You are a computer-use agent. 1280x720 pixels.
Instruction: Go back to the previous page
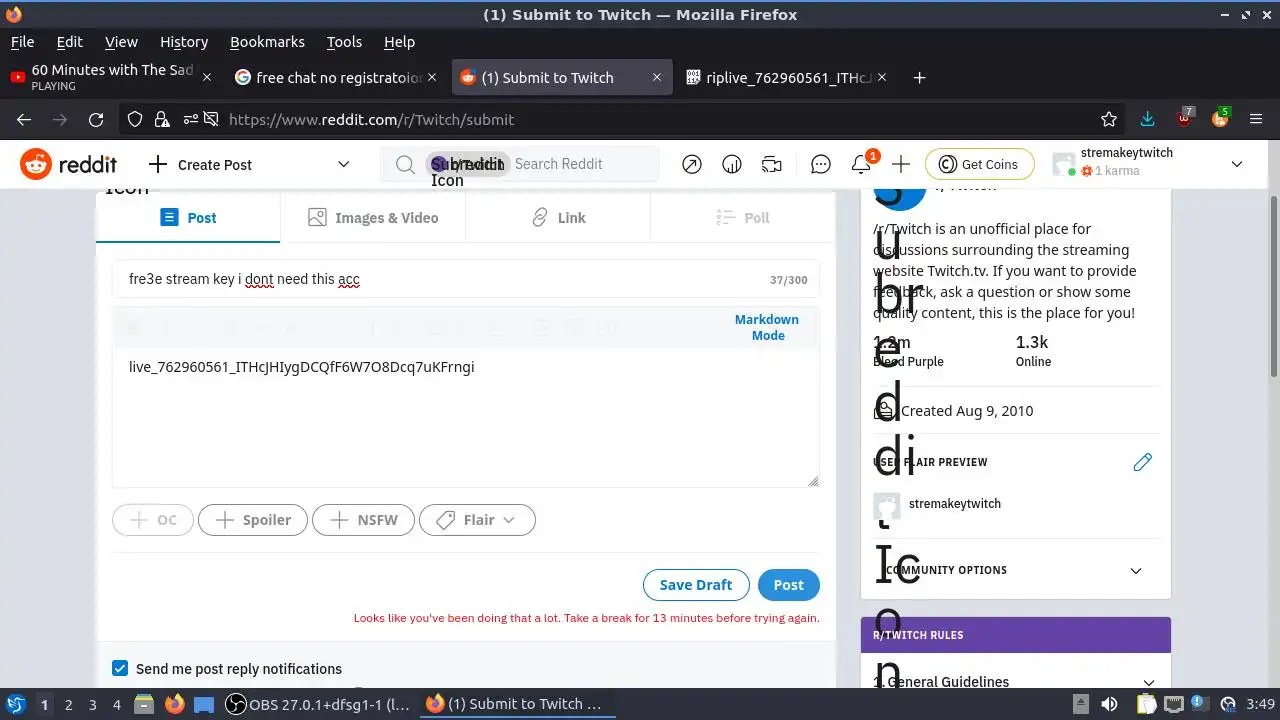pyautogui.click(x=24, y=119)
